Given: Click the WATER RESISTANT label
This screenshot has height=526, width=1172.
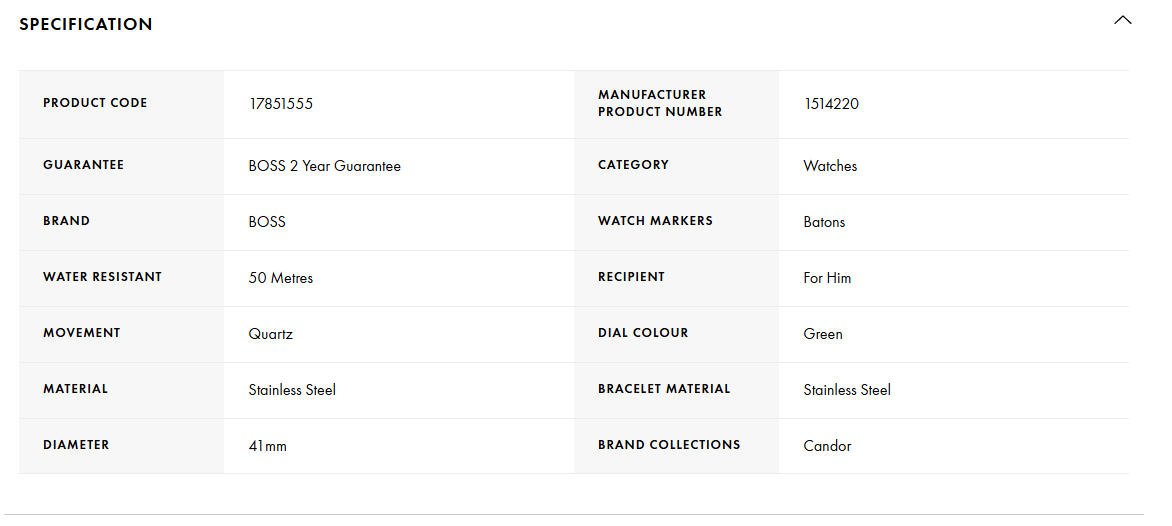Looking at the screenshot, I should coord(102,277).
